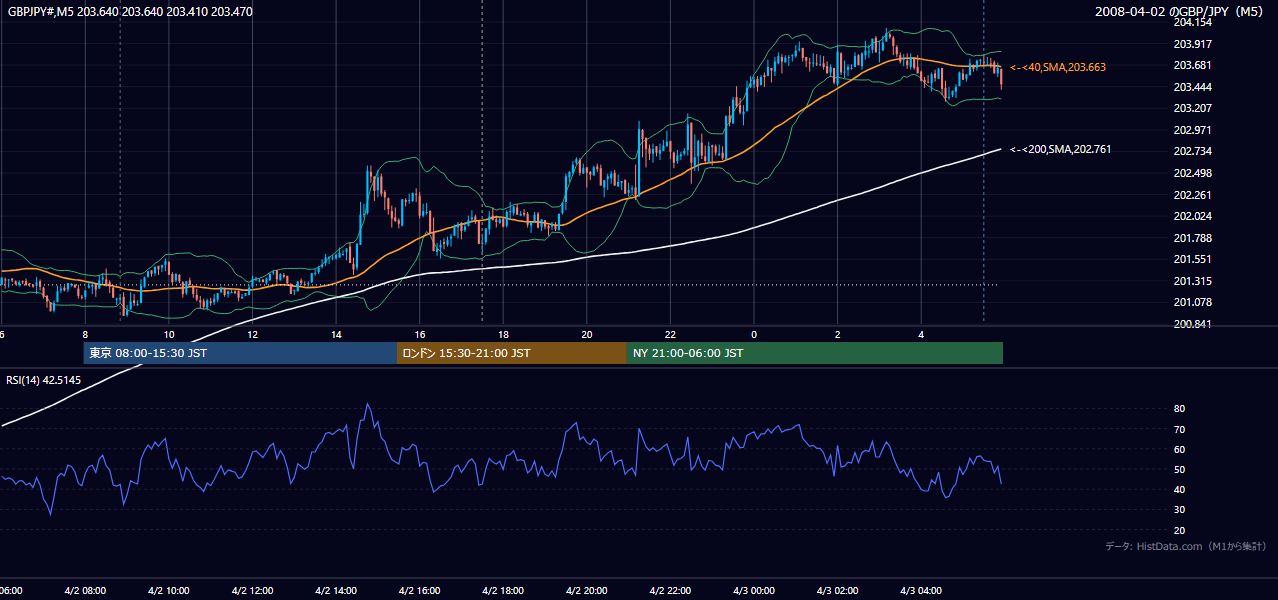1278x600 pixels.
Task: Select the NY 21:00-06:00 JST session bar
Action: [x=815, y=353]
